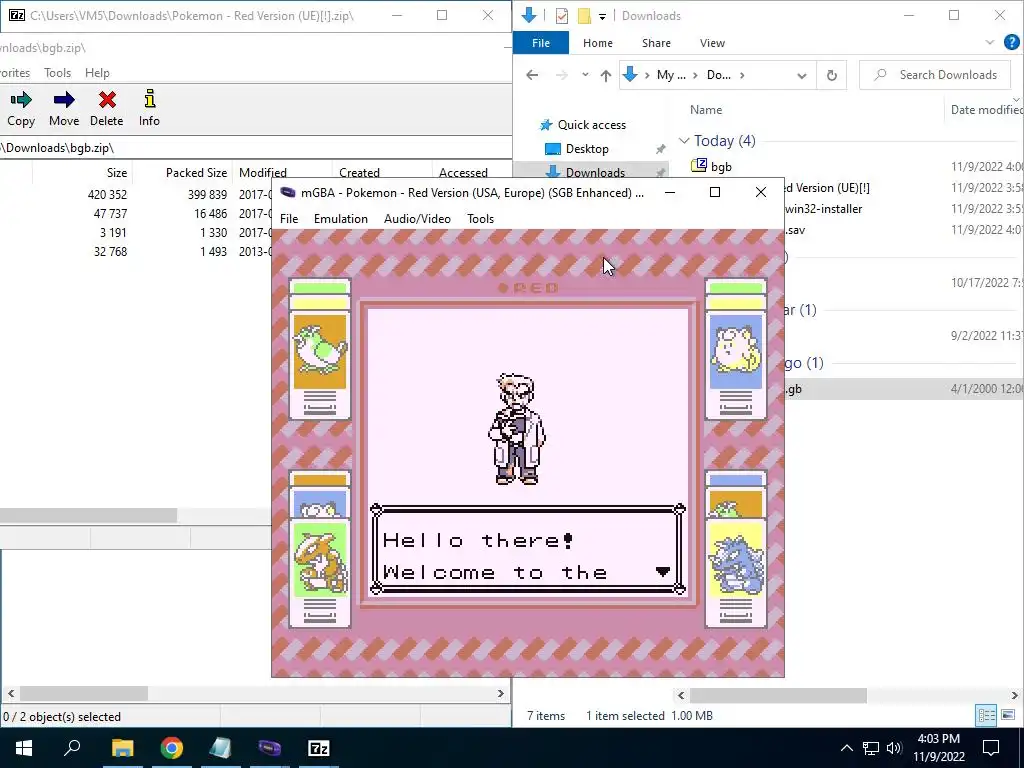The image size is (1024, 768).
Task: Click the 7-Zip path field showing bgb.zip
Action: click(255, 148)
